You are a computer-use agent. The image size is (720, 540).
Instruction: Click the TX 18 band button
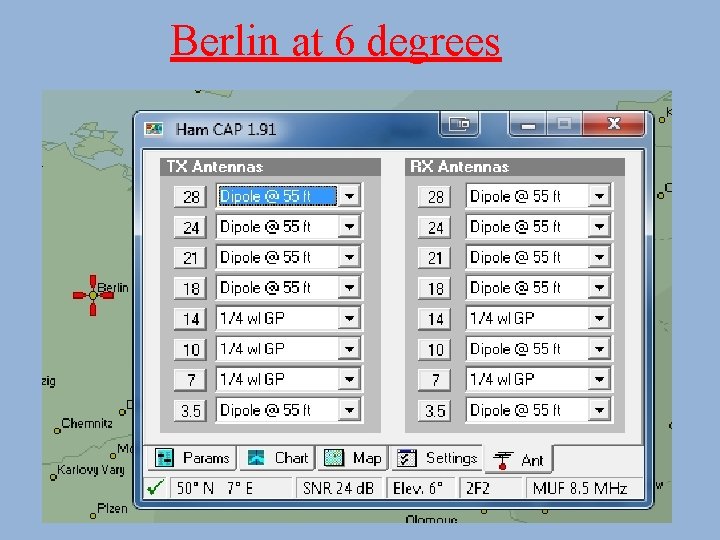click(x=191, y=288)
